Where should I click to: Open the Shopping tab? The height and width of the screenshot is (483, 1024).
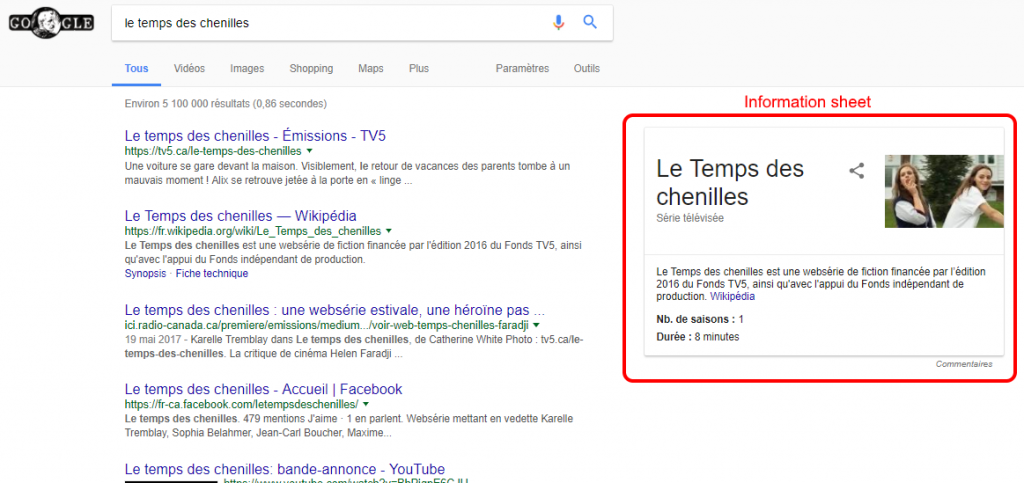[311, 69]
